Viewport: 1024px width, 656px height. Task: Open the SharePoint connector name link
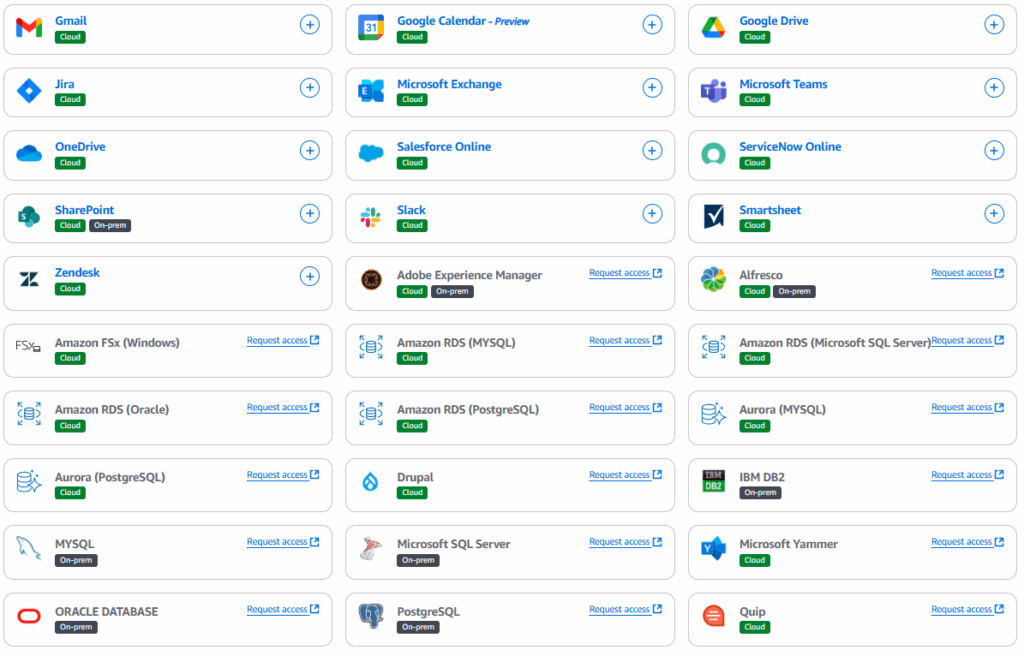coord(84,210)
